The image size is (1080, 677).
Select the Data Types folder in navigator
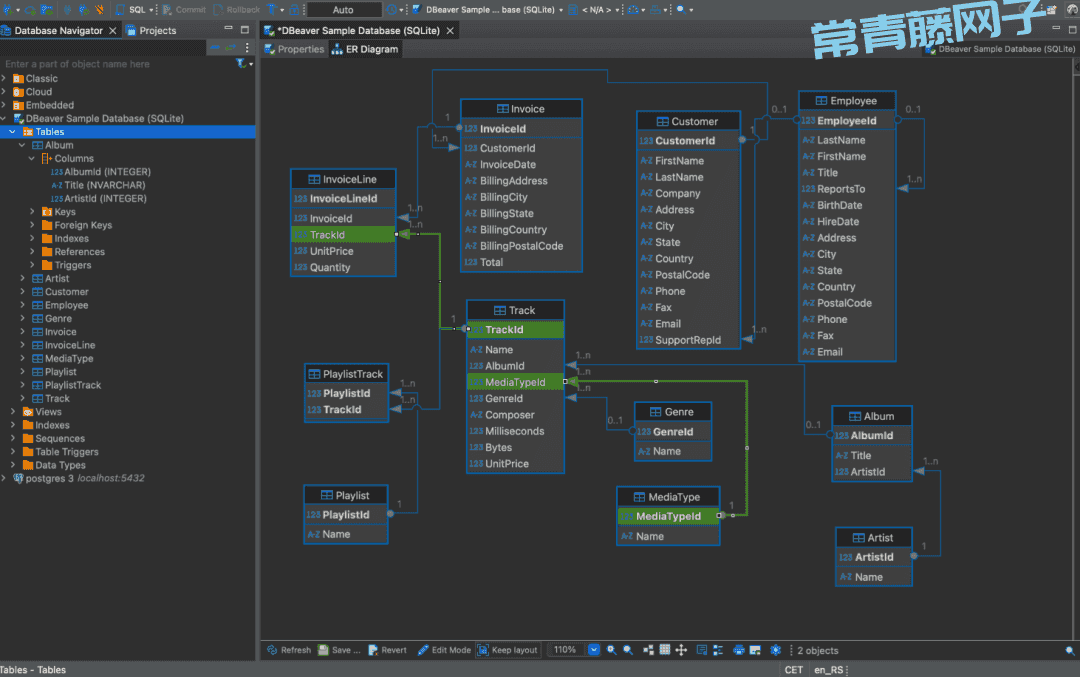pos(54,466)
